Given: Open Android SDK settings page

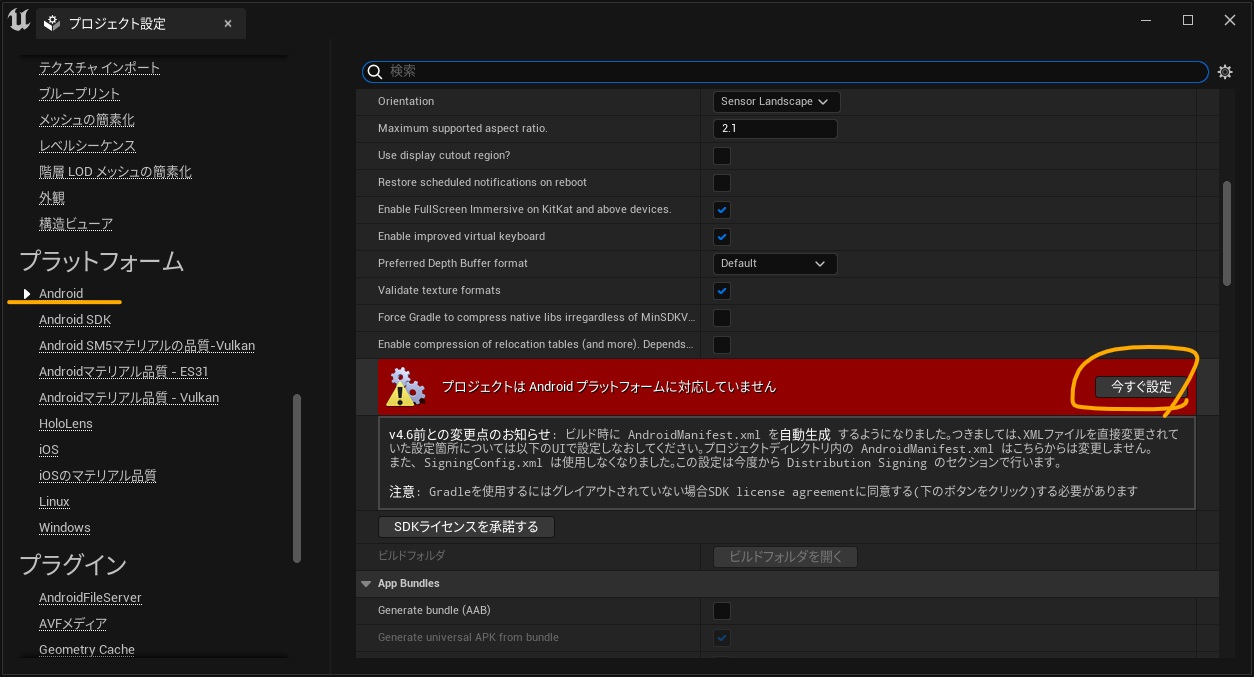Looking at the screenshot, I should pyautogui.click(x=74, y=319).
